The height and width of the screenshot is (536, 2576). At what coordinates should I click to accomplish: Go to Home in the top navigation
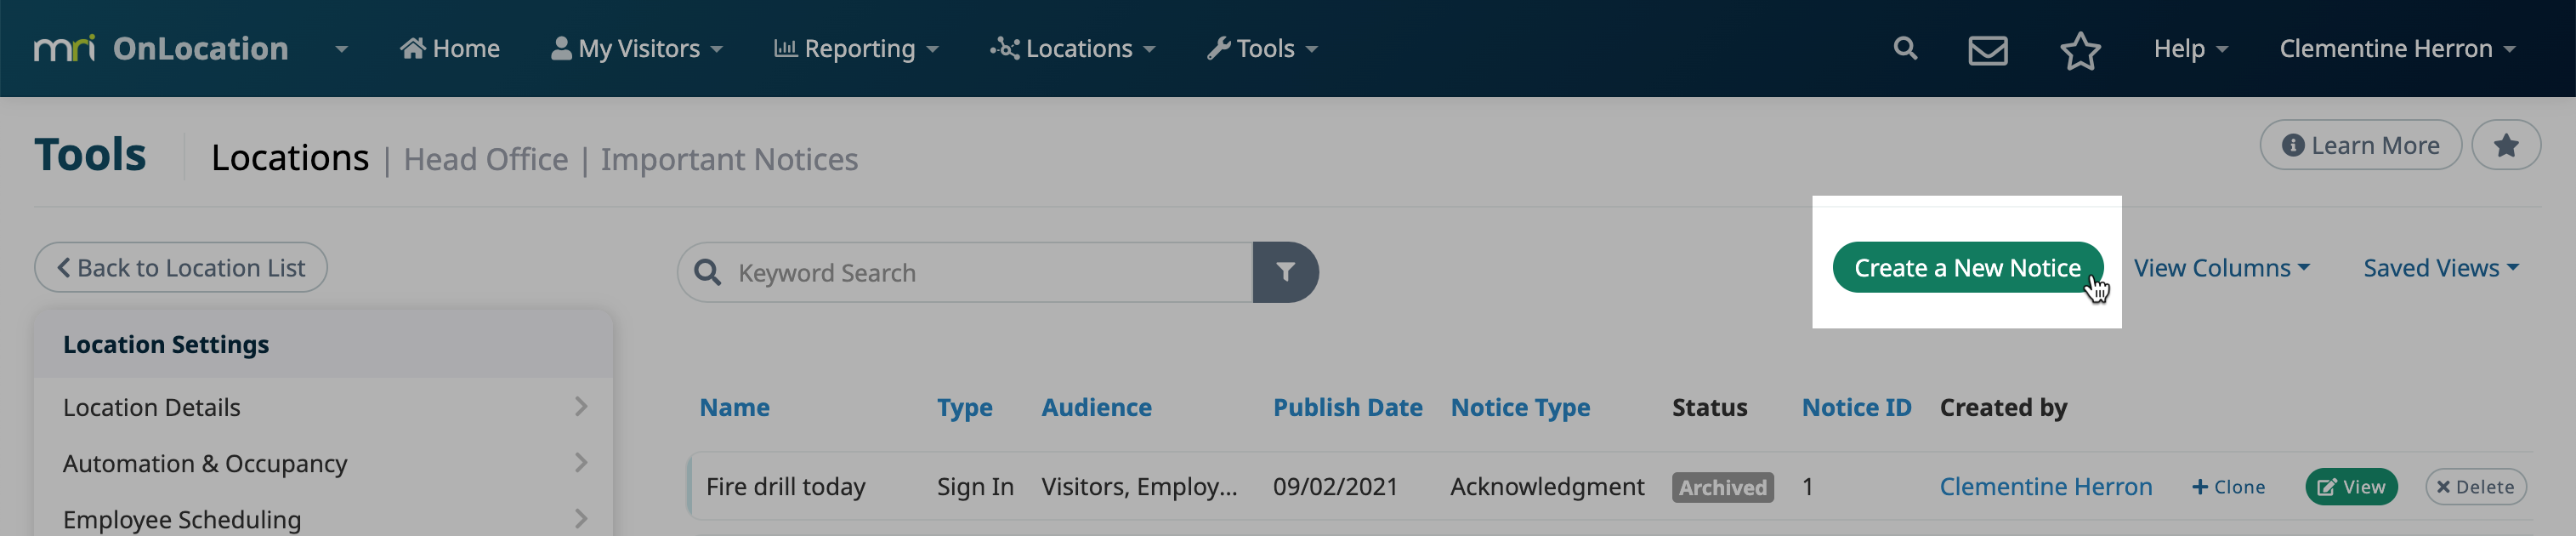(x=449, y=48)
